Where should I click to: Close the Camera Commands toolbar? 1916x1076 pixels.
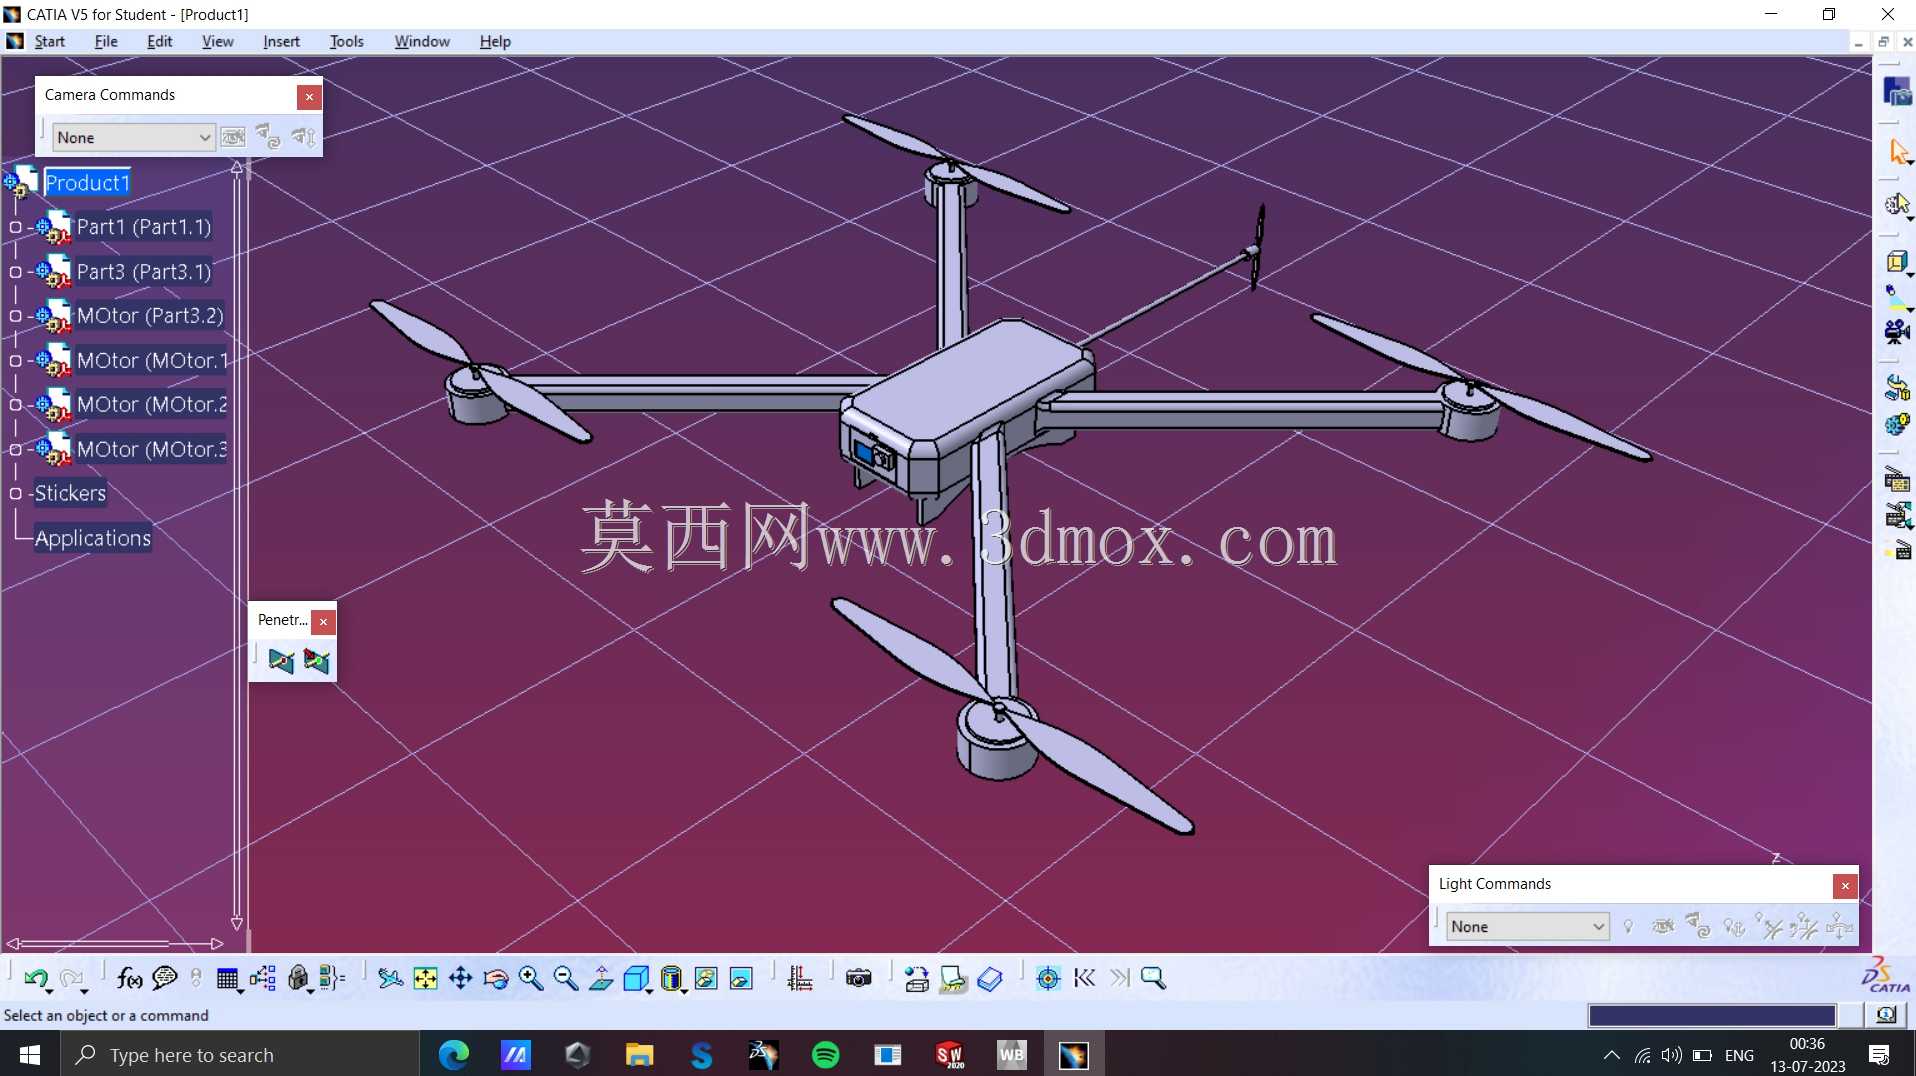click(x=309, y=96)
